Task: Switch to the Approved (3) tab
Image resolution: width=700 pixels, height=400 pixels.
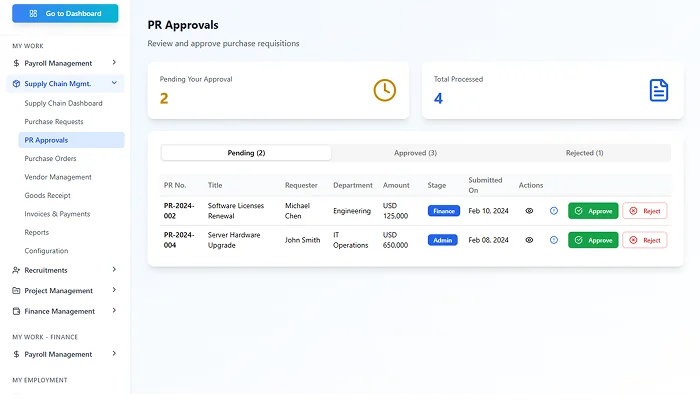Action: pos(415,153)
